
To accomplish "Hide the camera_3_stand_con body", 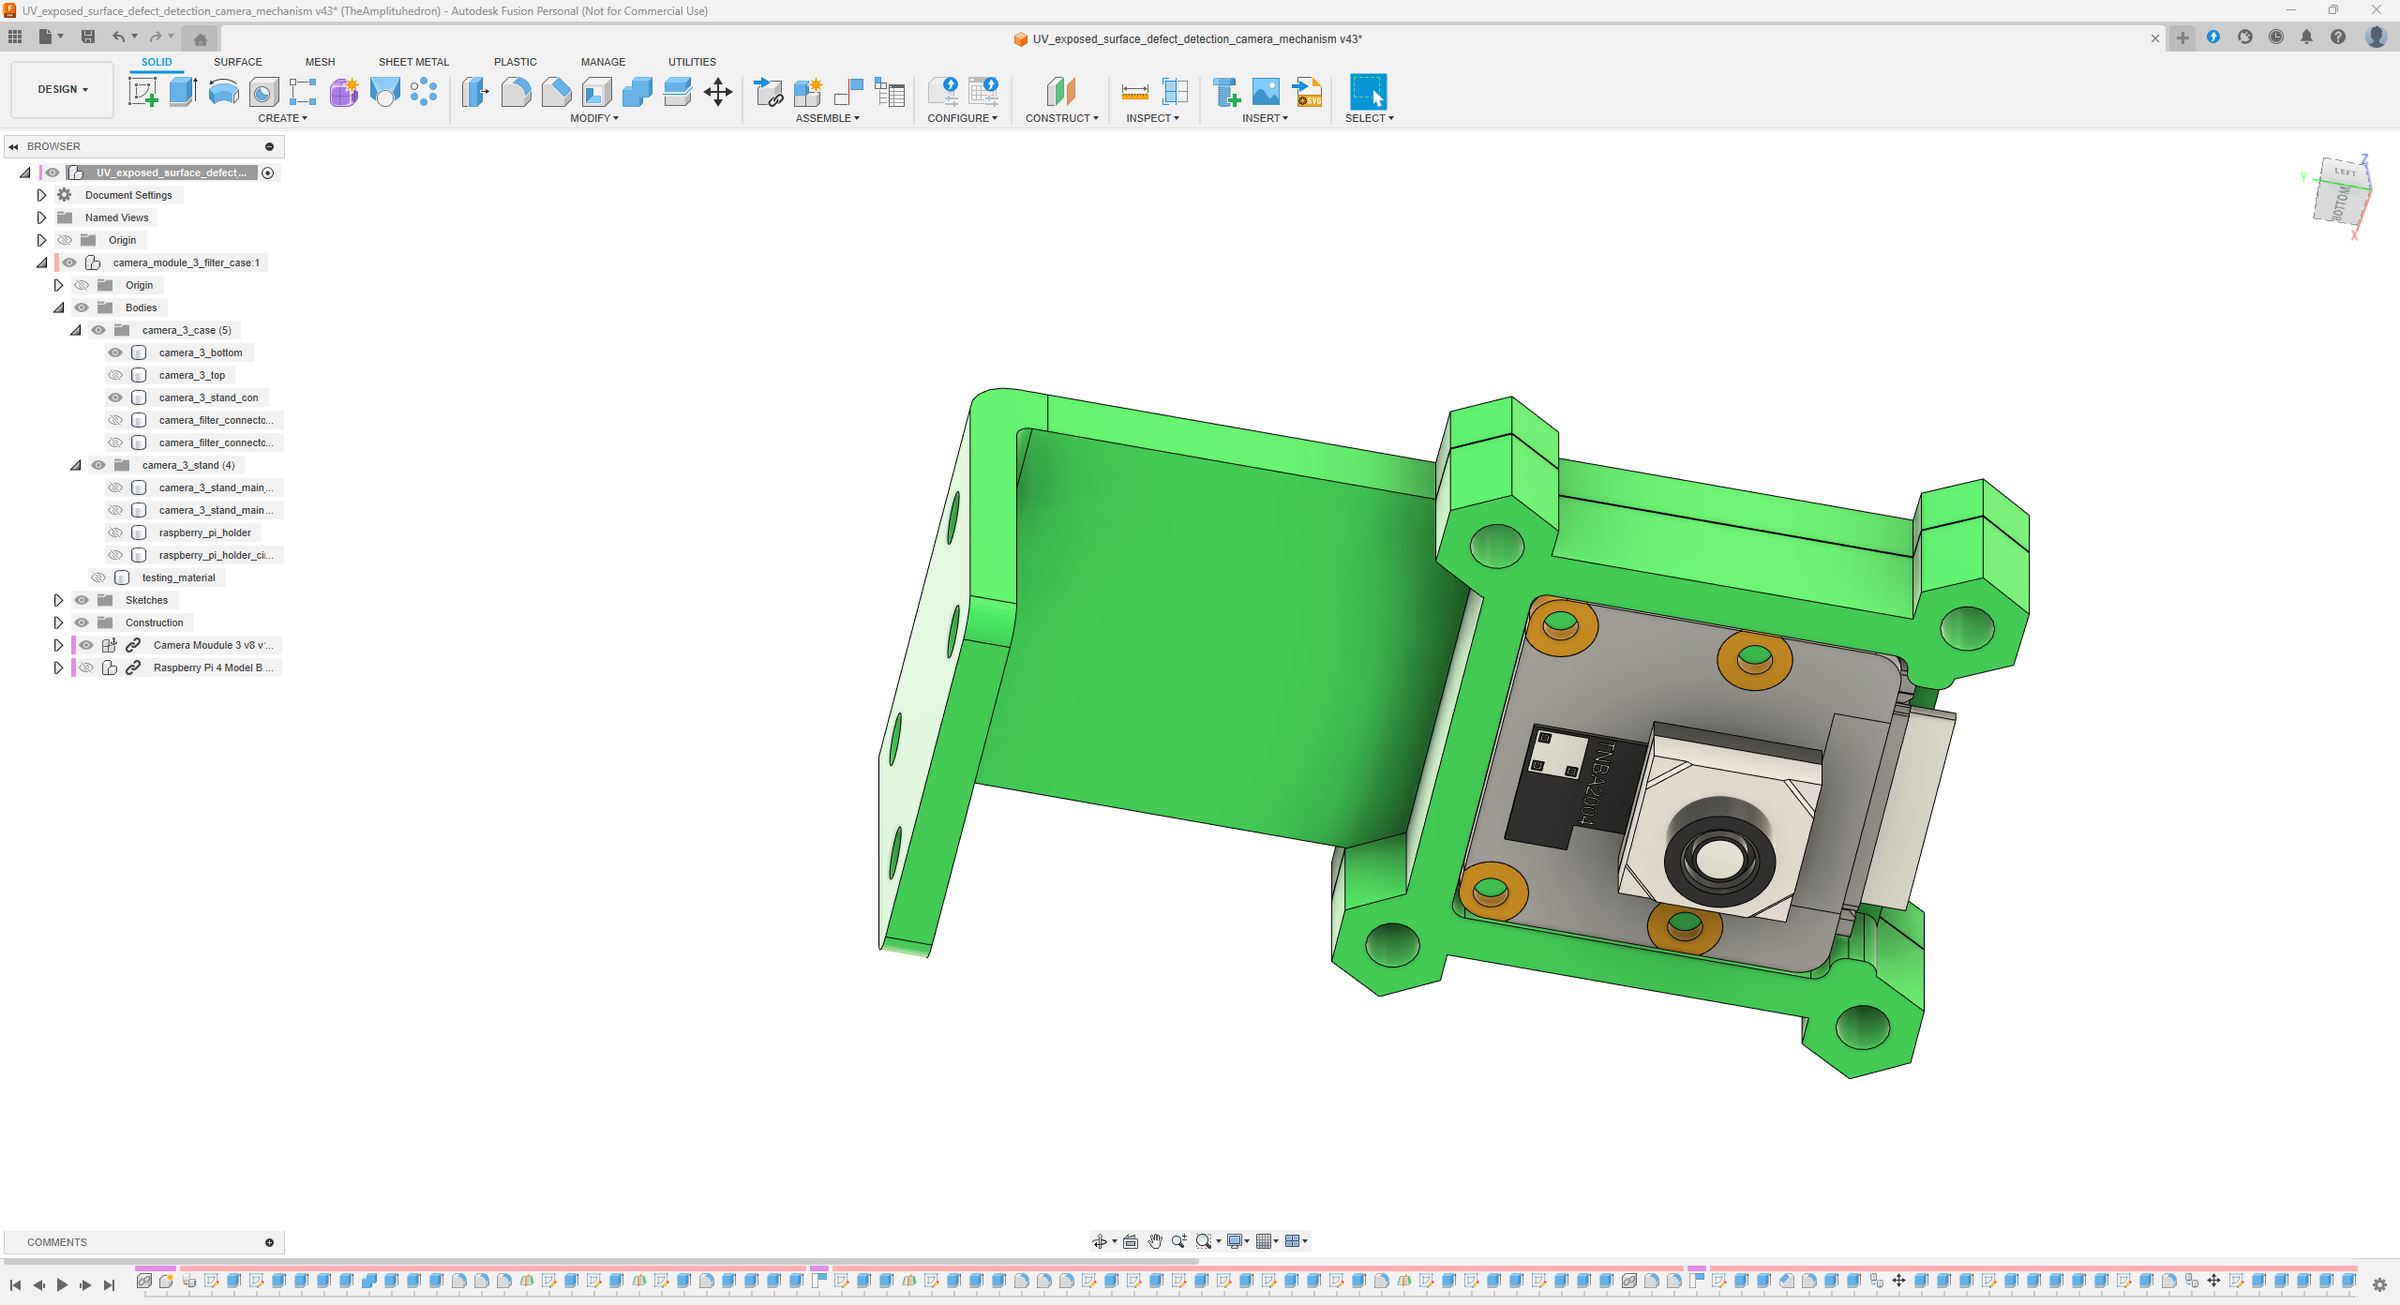I will coord(115,398).
